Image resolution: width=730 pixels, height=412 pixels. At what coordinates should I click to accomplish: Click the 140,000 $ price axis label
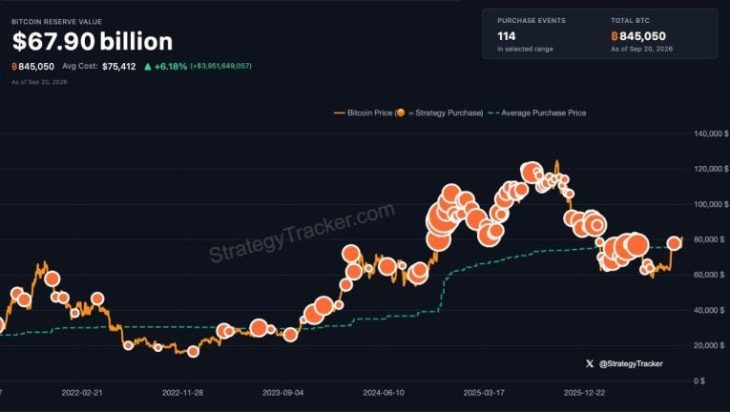pos(711,134)
